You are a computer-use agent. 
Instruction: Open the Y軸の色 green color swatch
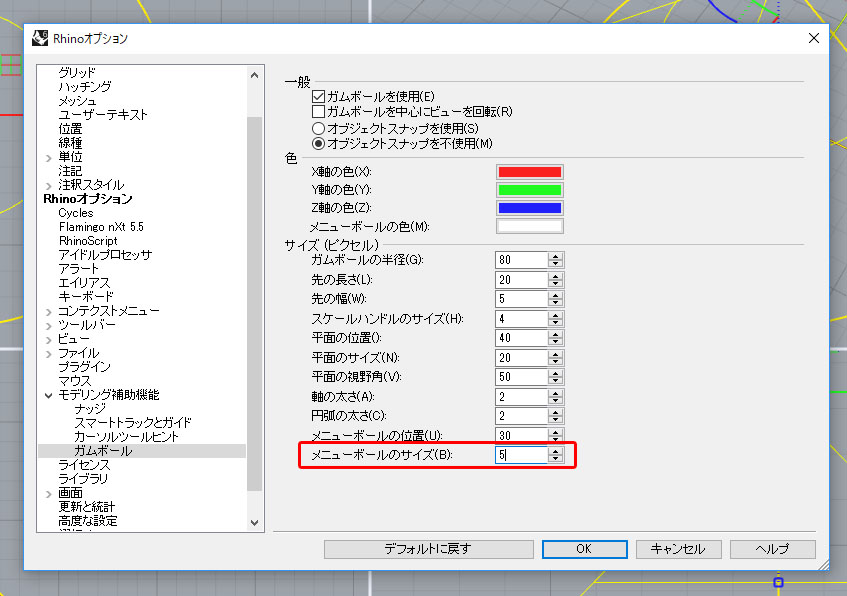pos(529,190)
